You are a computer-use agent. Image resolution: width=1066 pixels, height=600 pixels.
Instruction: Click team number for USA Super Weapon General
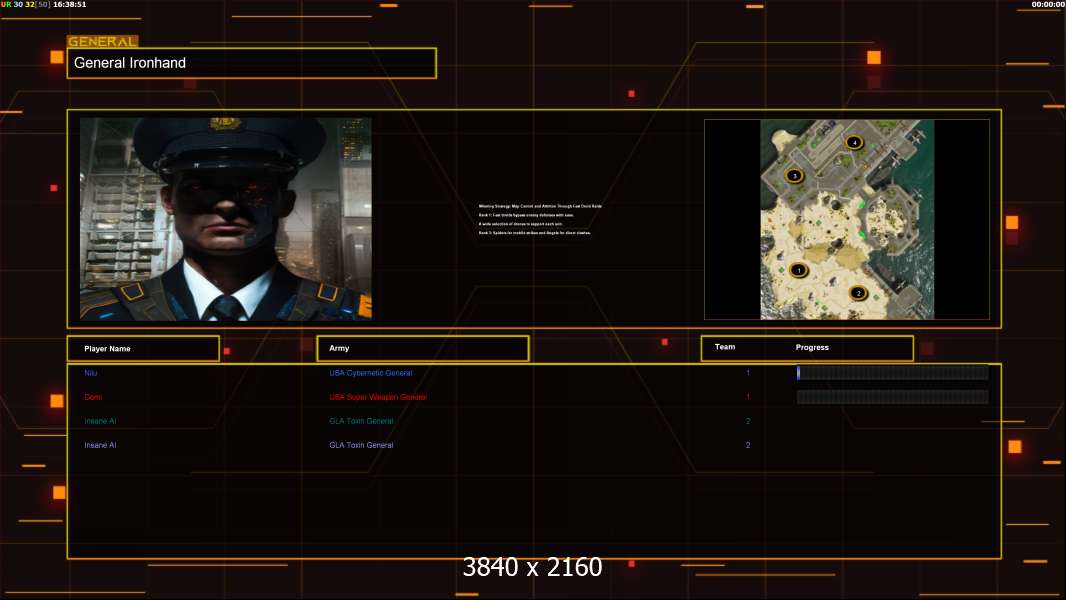tap(748, 397)
